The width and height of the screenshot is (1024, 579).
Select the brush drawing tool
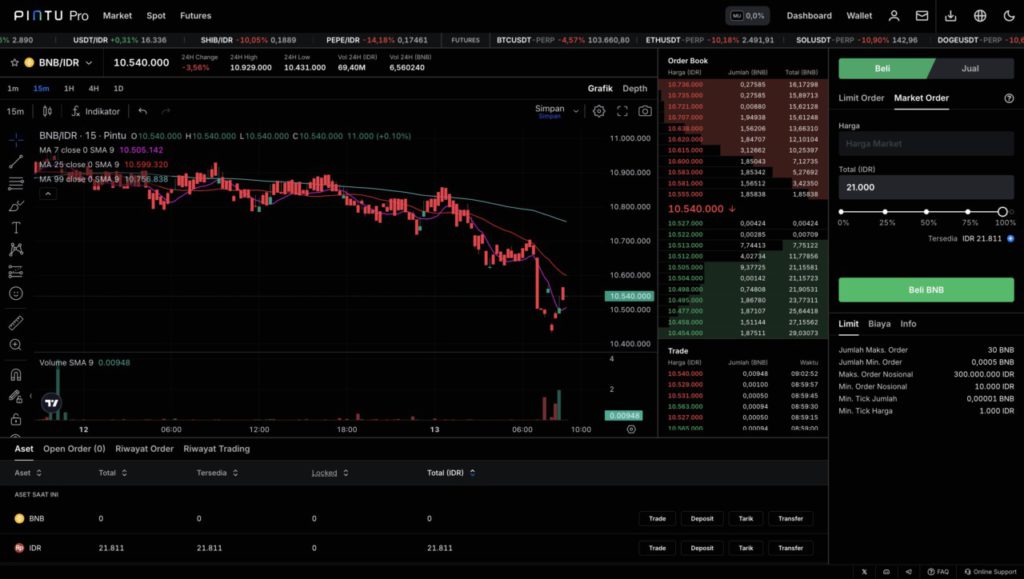[16, 206]
